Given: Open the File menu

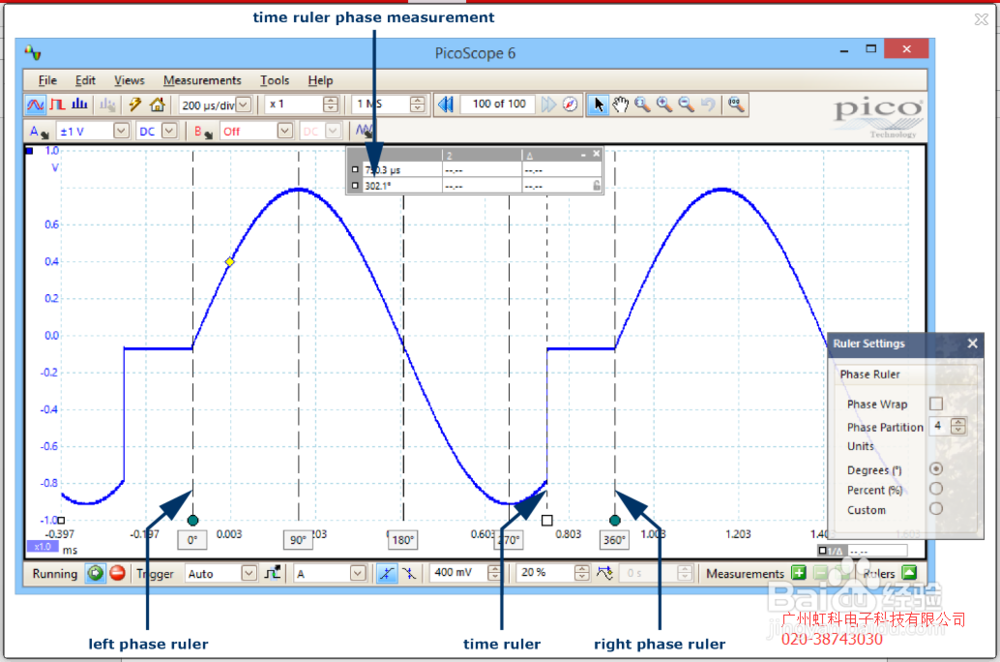Looking at the screenshot, I should coord(47,80).
